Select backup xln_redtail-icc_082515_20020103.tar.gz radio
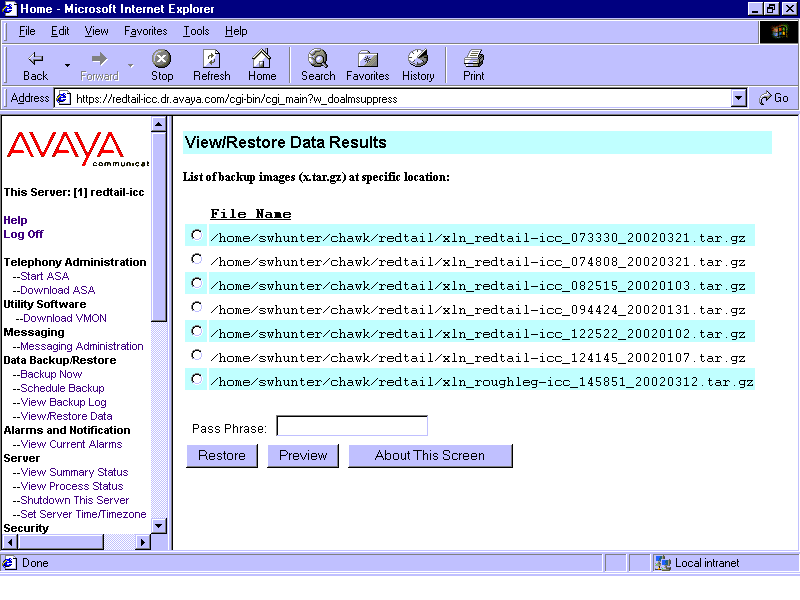800x600 pixels. 196,283
